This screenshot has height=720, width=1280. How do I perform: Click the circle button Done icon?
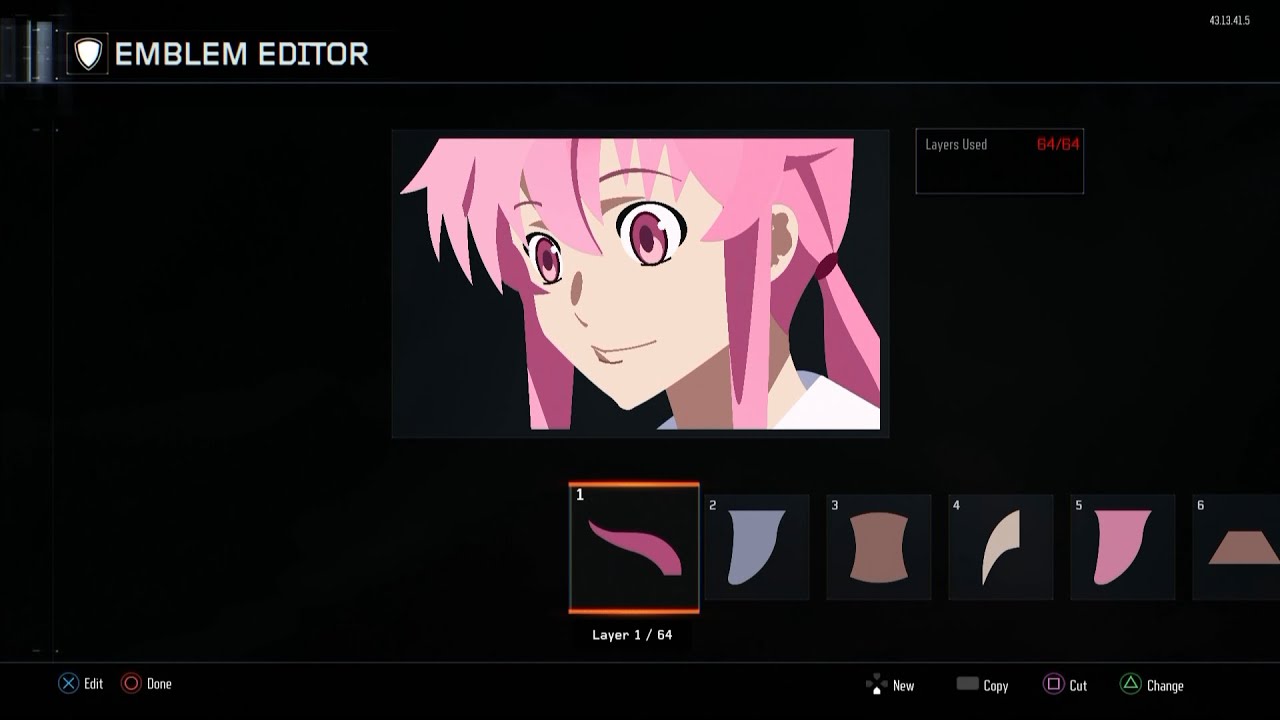[131, 684]
